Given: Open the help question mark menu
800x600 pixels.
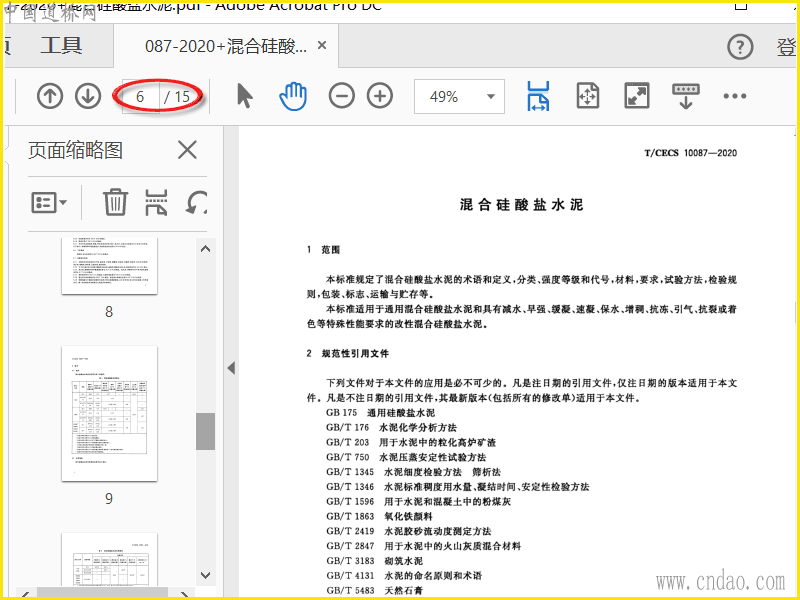Looking at the screenshot, I should click(740, 47).
